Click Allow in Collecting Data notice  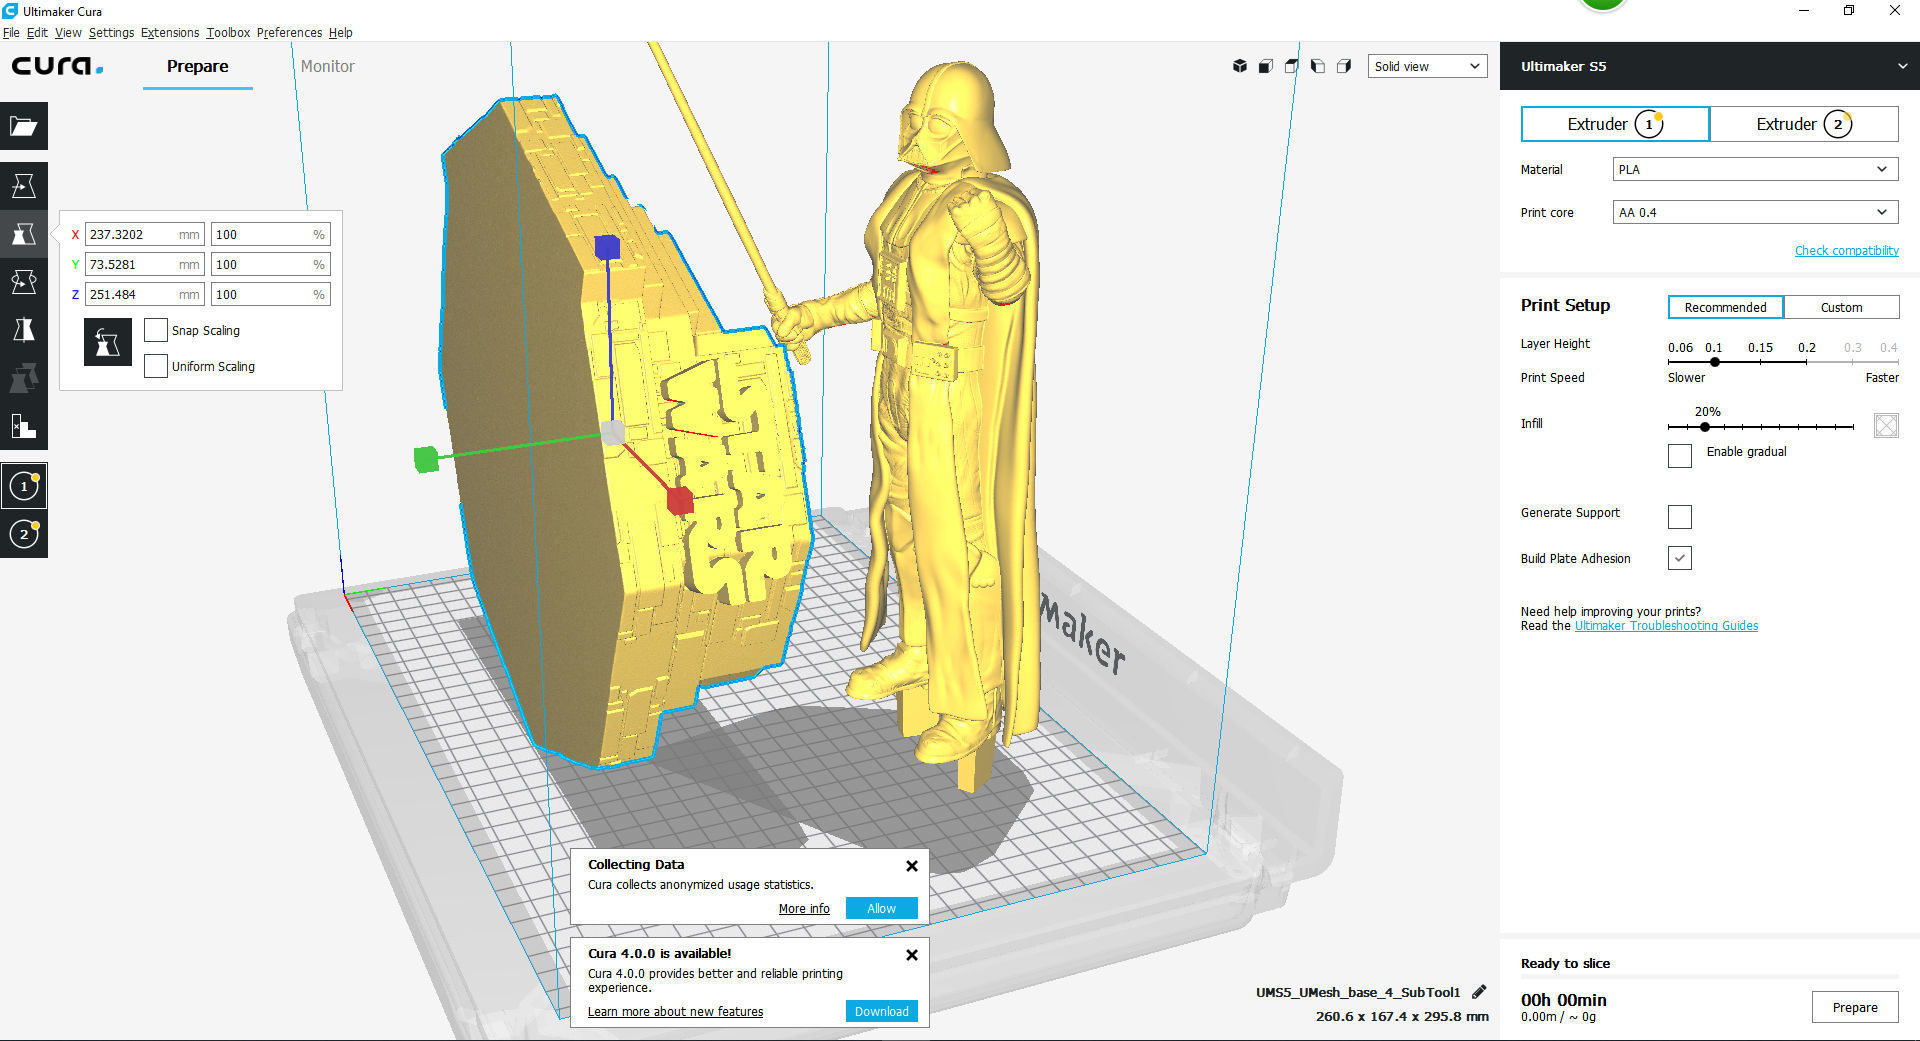pyautogui.click(x=881, y=908)
